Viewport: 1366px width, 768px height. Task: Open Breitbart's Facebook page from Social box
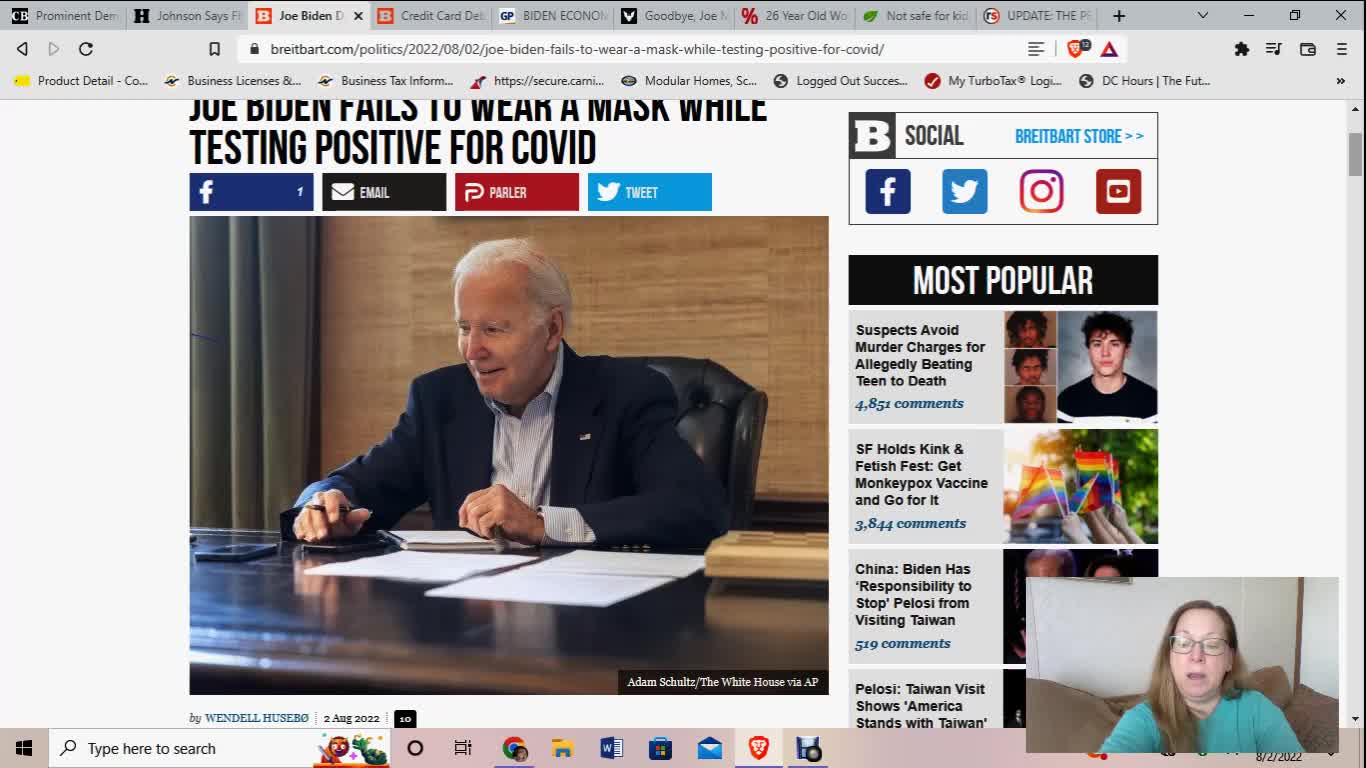click(888, 191)
